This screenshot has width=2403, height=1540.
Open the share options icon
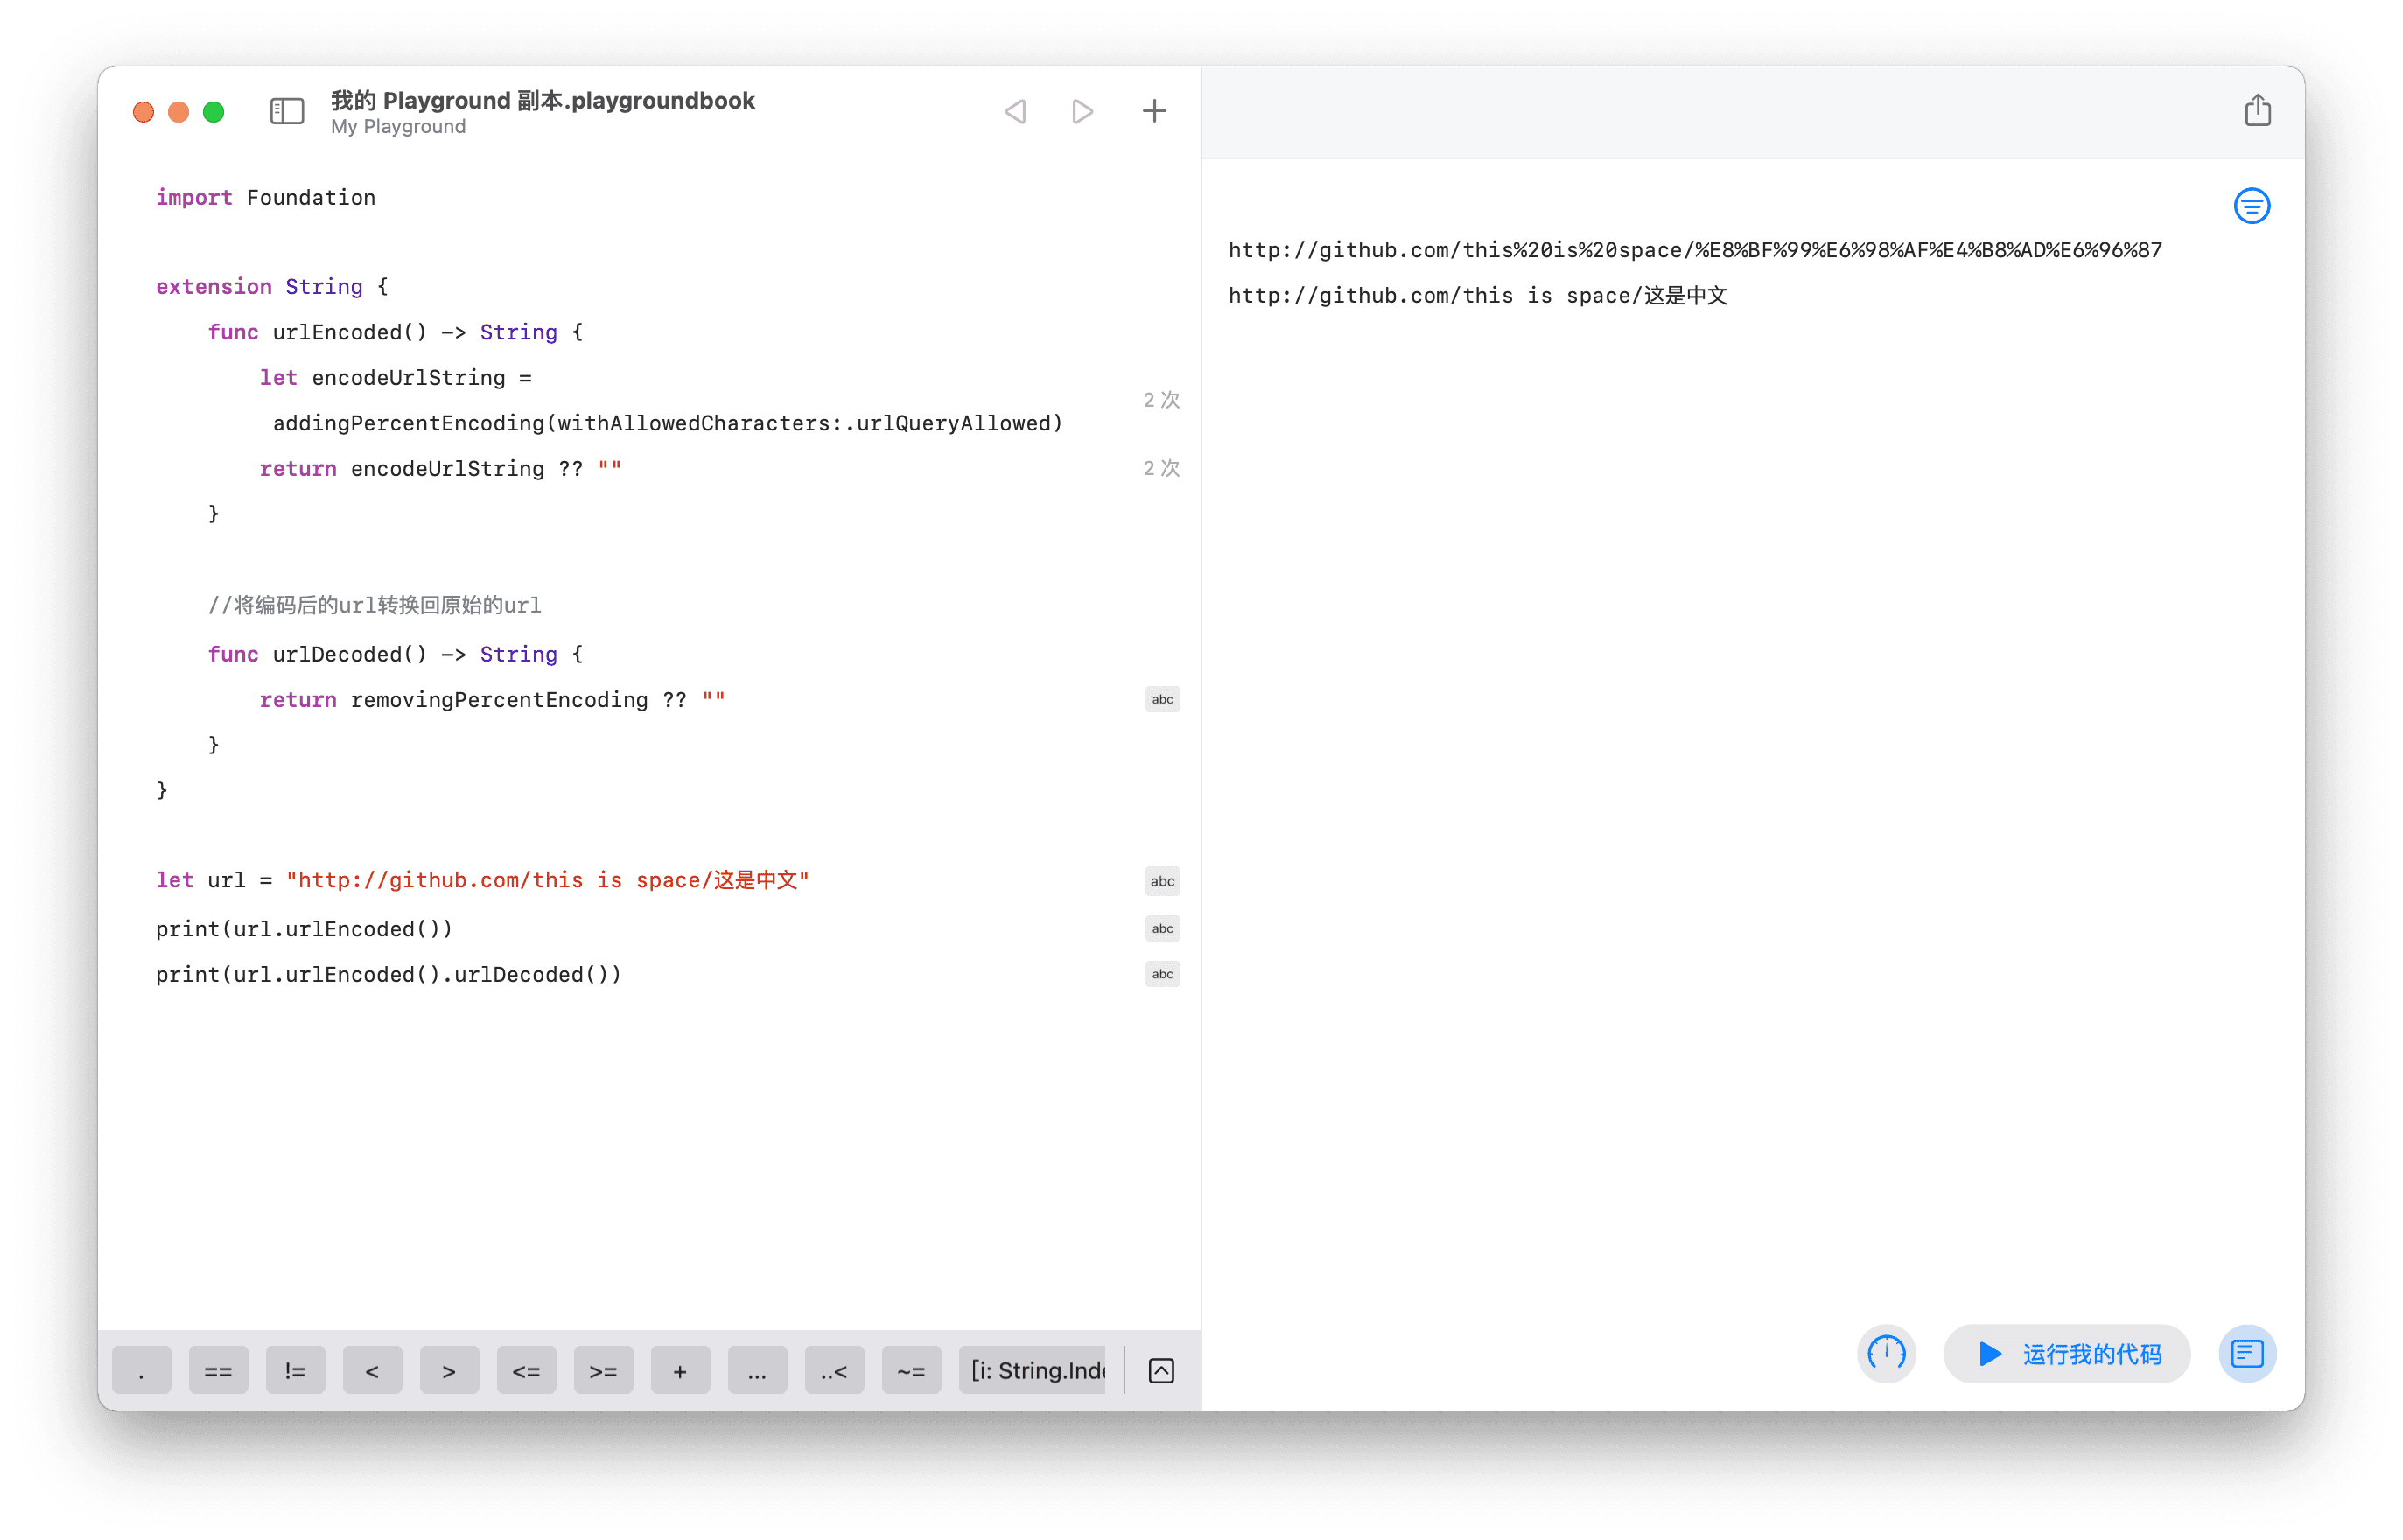click(2258, 111)
